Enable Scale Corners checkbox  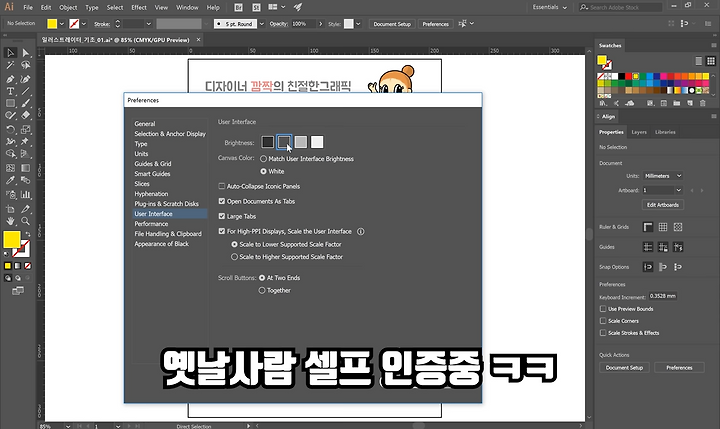tap(603, 321)
